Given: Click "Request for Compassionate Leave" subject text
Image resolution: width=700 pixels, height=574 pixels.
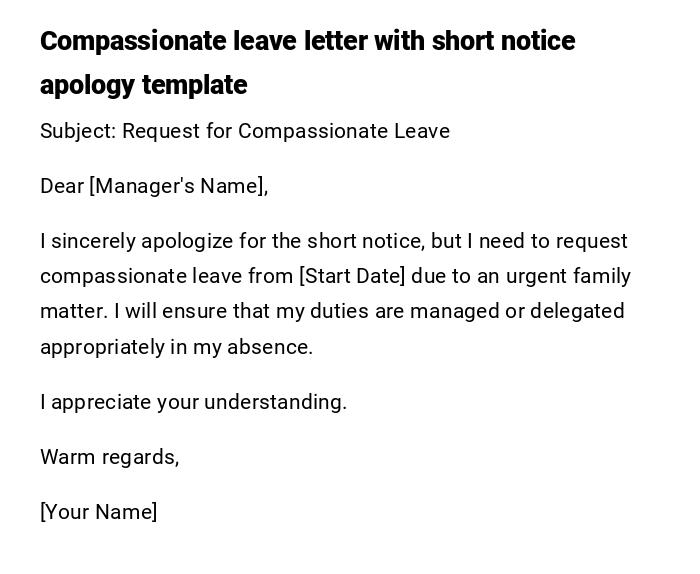Looking at the screenshot, I should [286, 131].
